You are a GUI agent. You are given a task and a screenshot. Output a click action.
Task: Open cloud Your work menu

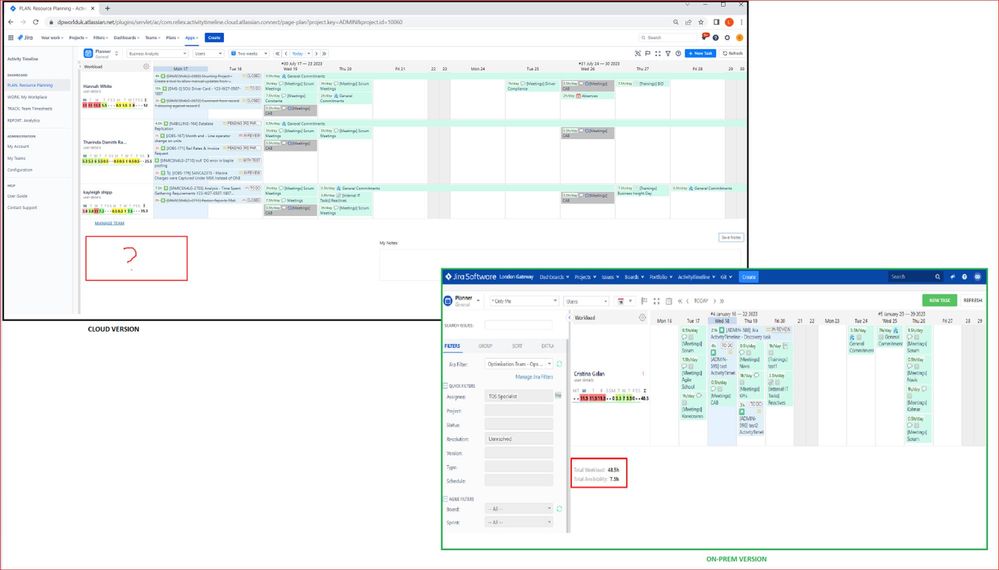click(52, 38)
